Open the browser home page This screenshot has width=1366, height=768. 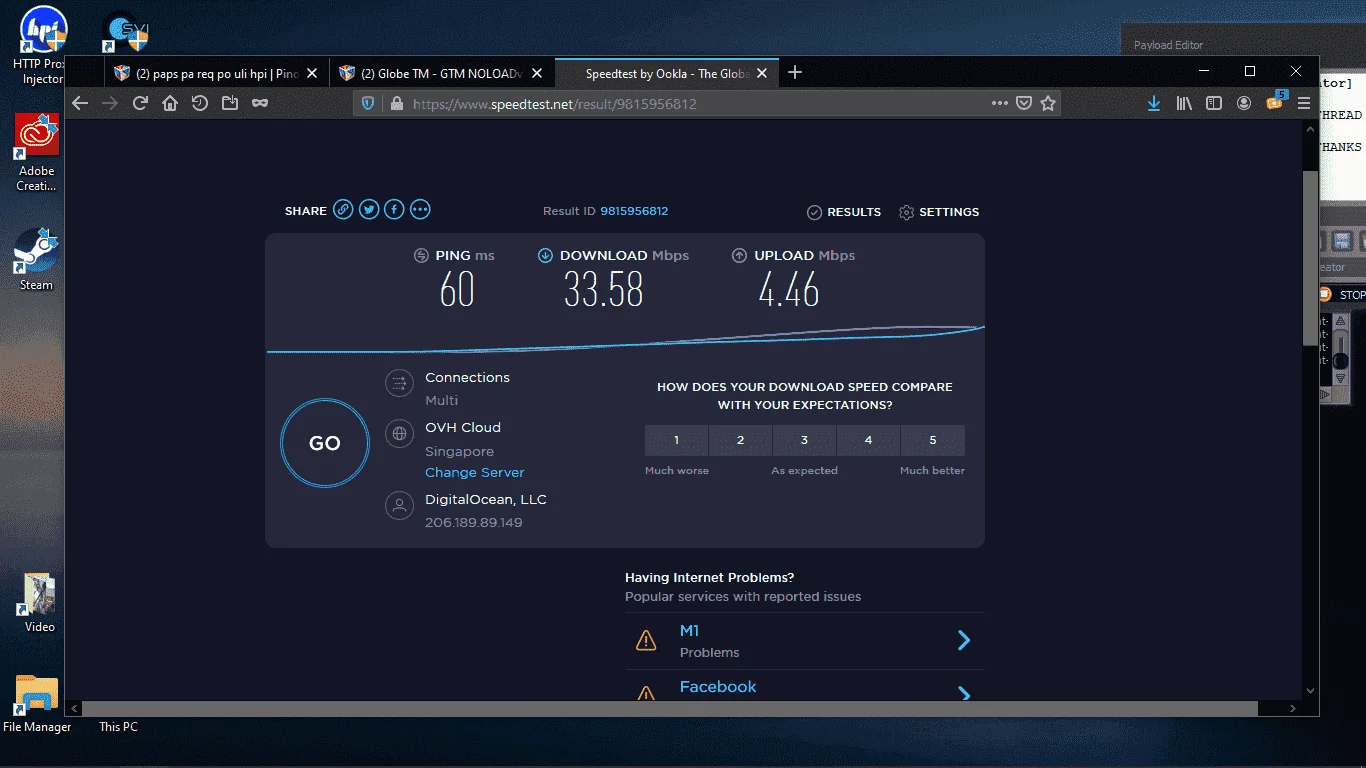(170, 103)
